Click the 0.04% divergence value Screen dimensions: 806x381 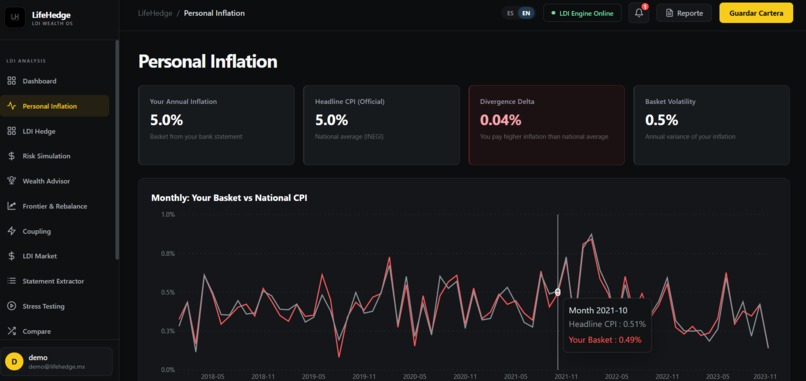tap(500, 120)
